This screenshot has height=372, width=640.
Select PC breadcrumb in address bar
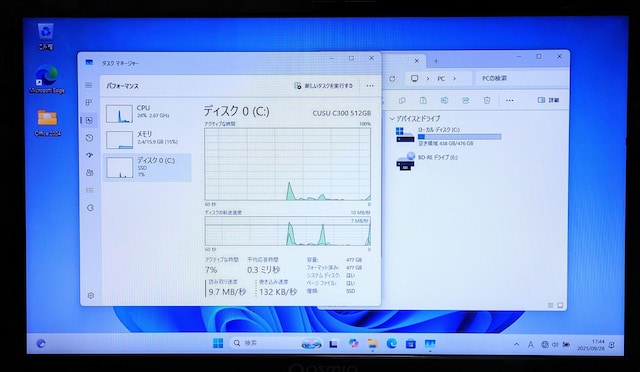[441, 78]
